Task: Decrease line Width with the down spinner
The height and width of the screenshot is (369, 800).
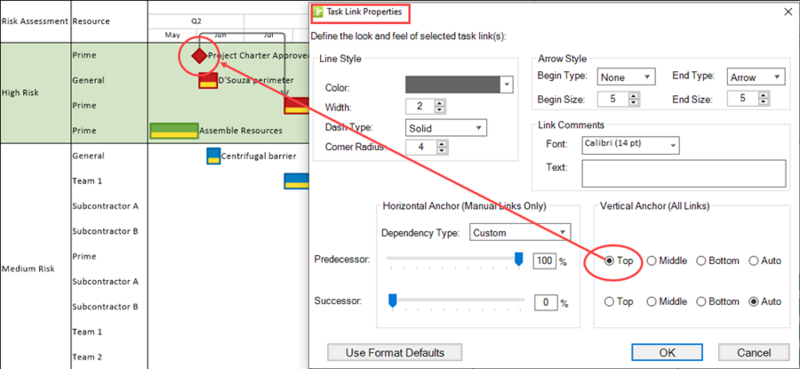Action: pyautogui.click(x=440, y=110)
